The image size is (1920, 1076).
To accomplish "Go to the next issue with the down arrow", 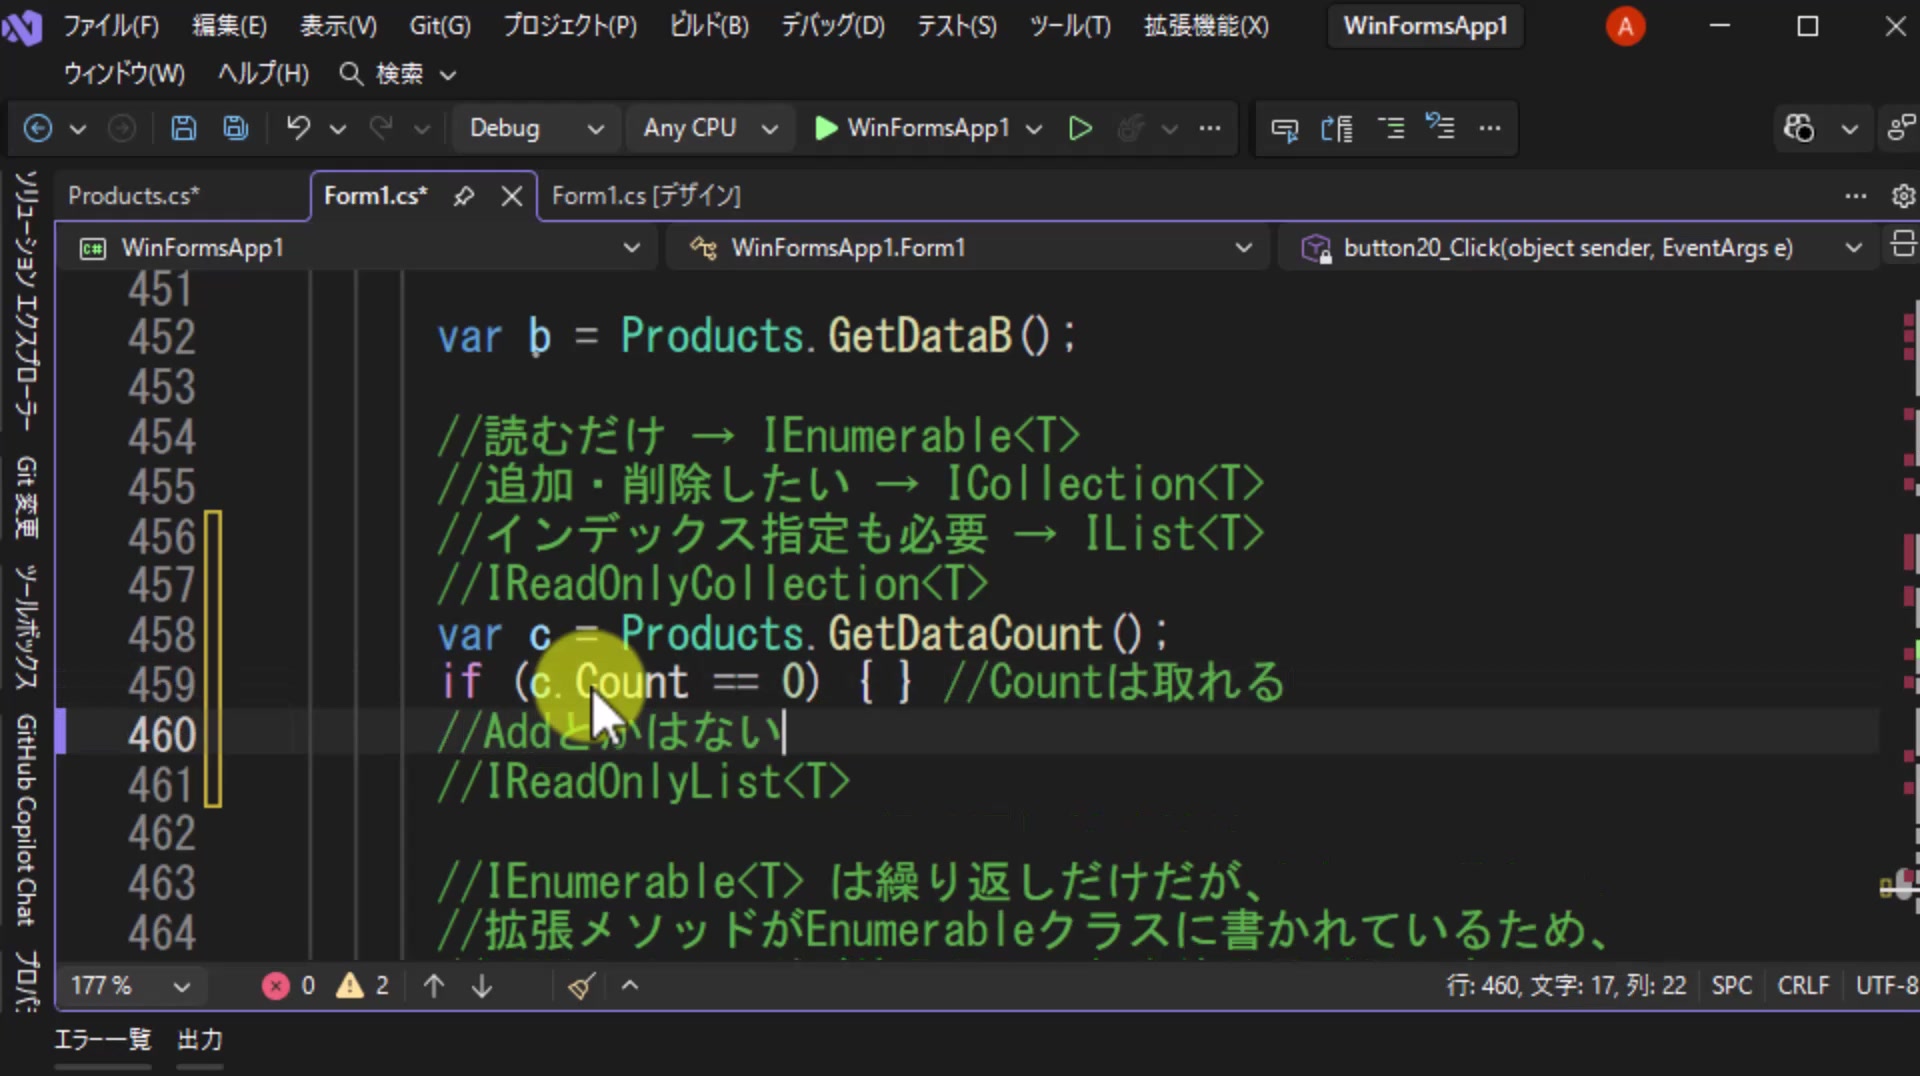I will tap(482, 986).
